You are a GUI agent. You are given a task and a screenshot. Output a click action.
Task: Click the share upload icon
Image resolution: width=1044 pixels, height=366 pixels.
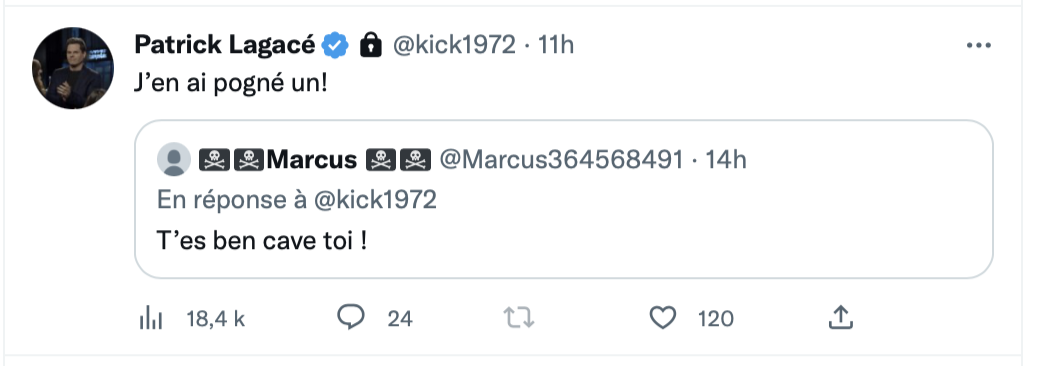click(841, 317)
